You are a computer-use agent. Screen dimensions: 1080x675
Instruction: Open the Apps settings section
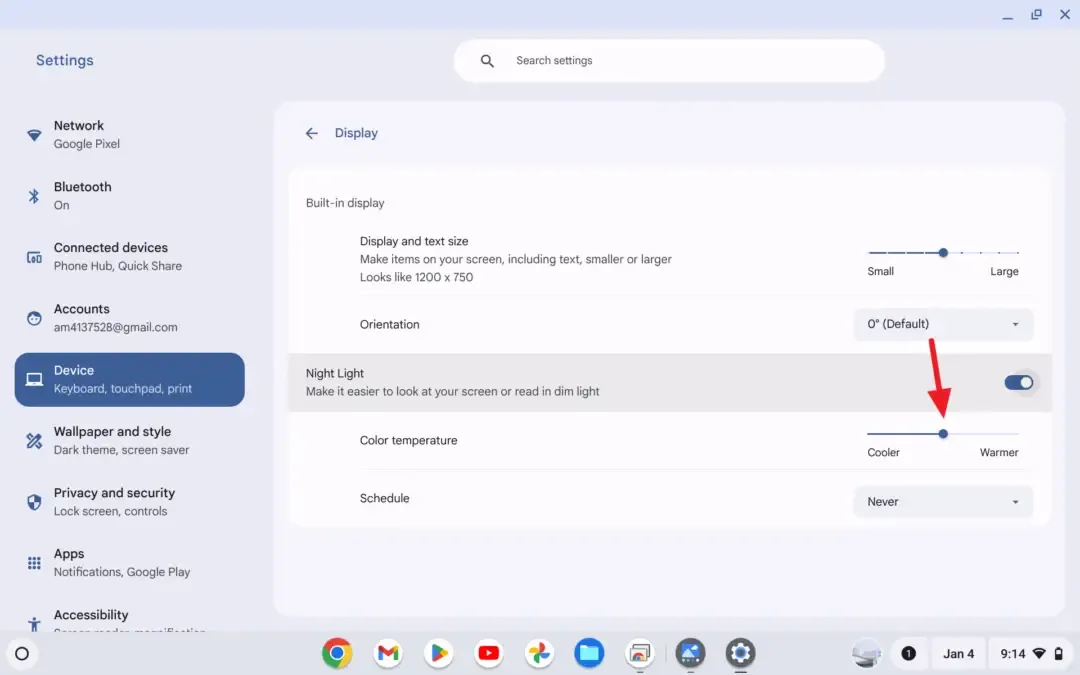pyautogui.click(x=129, y=563)
